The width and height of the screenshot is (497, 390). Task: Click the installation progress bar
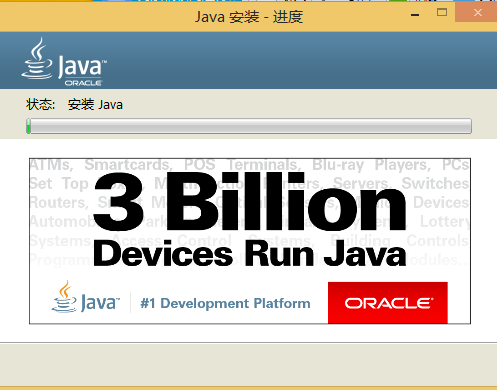249,126
